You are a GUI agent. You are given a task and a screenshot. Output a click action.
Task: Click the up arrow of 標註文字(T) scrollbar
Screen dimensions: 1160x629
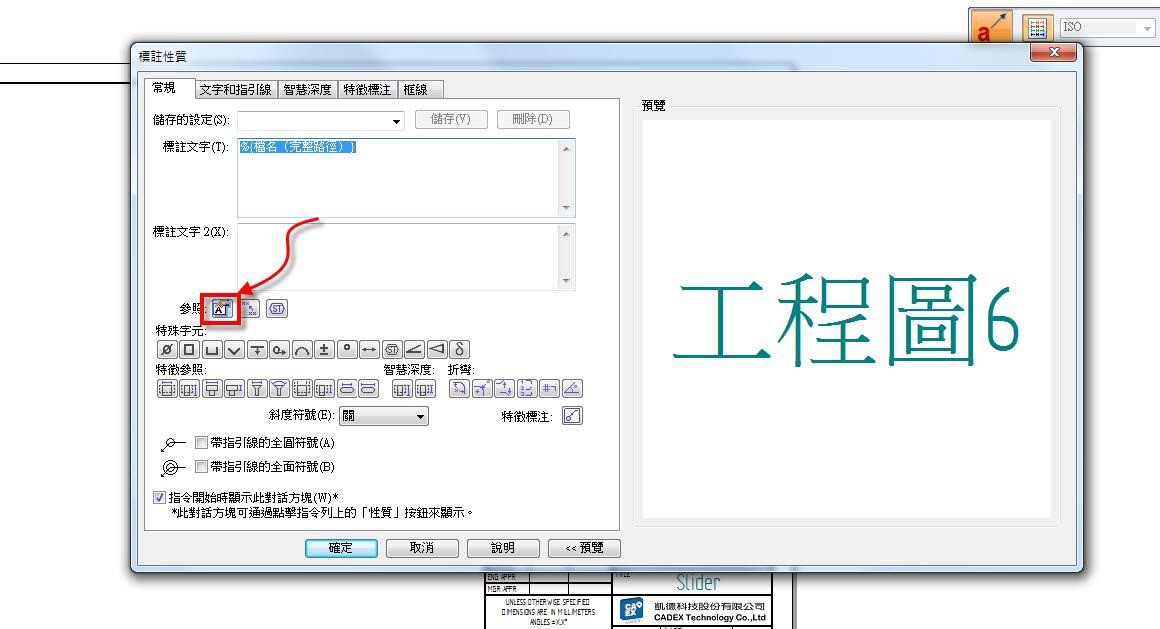567,149
